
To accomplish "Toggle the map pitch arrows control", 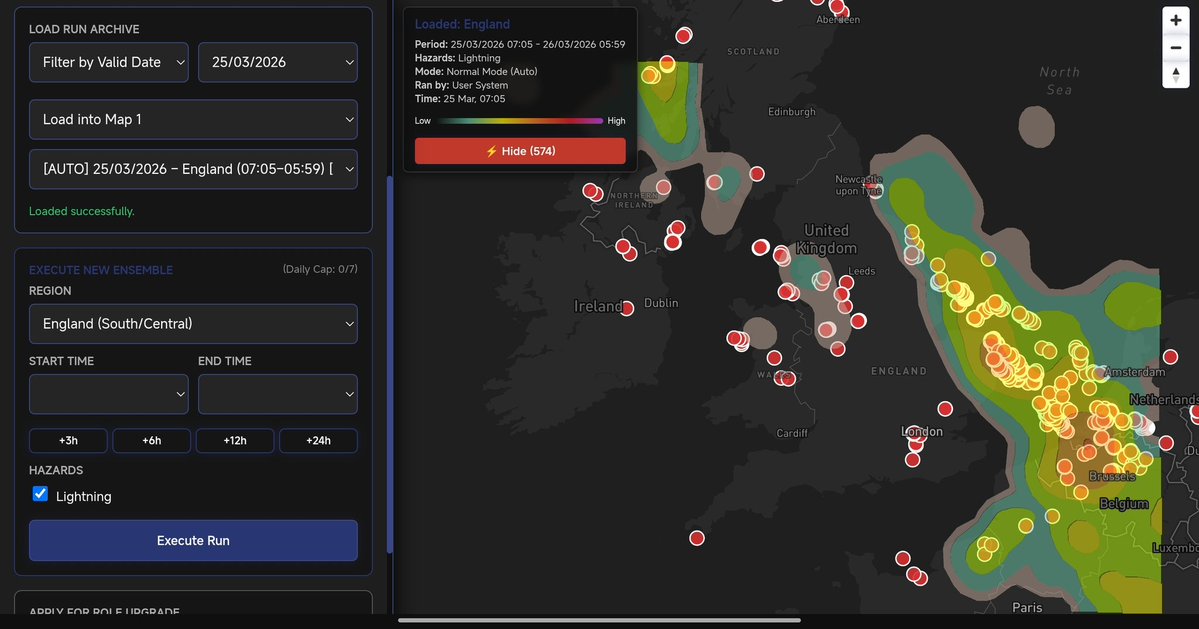I will click(x=1175, y=73).
